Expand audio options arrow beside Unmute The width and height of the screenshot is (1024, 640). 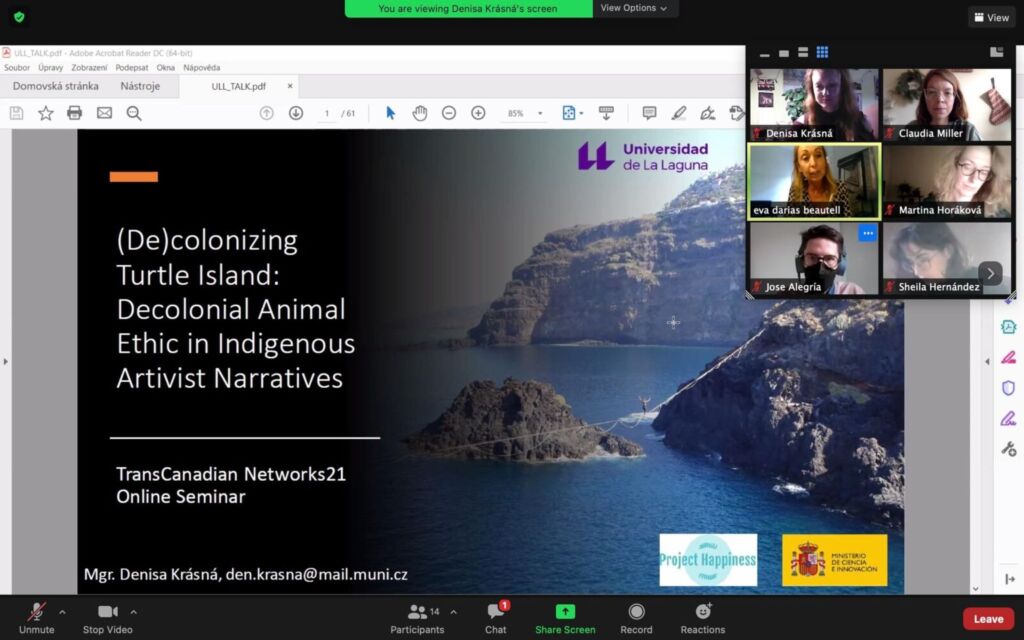point(62,612)
